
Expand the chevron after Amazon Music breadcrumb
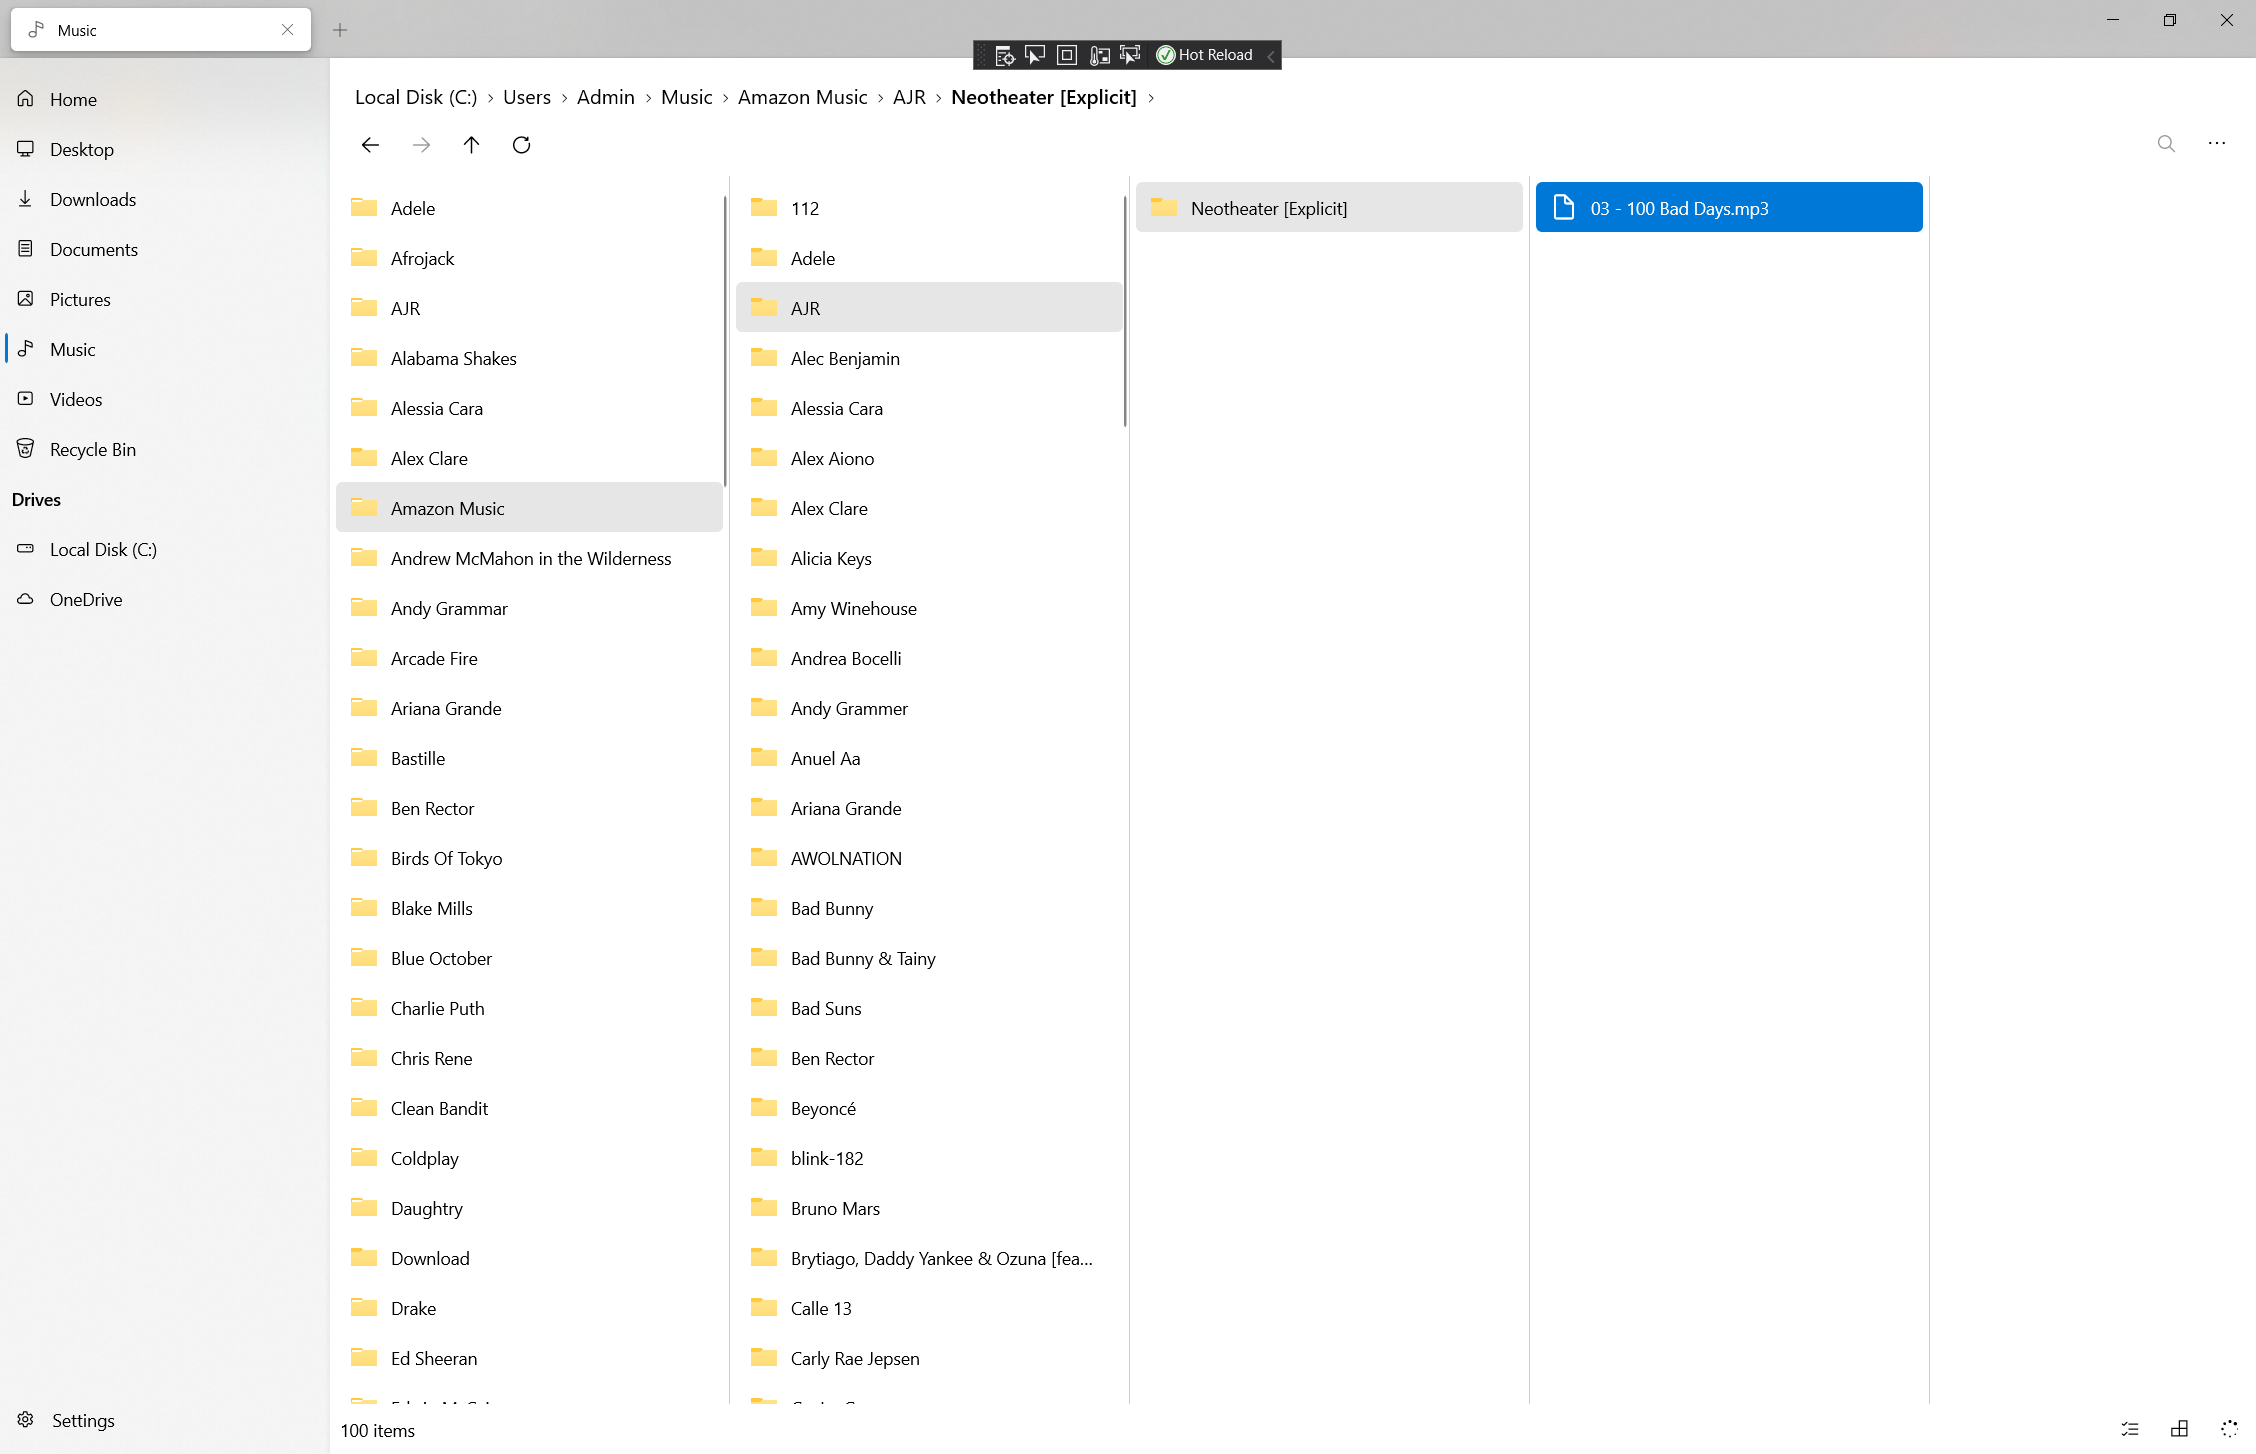880,98
